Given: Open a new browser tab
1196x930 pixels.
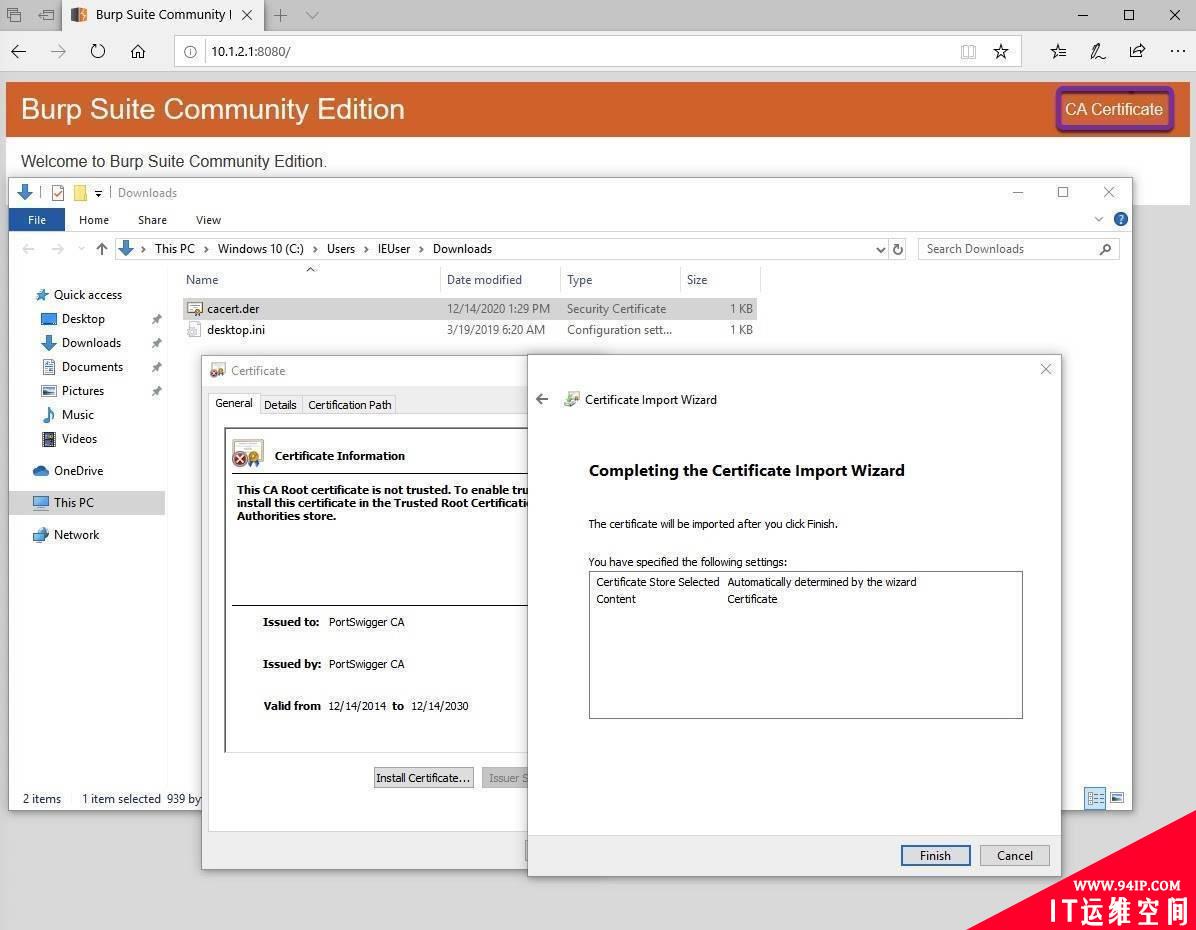Looking at the screenshot, I should click(x=281, y=14).
